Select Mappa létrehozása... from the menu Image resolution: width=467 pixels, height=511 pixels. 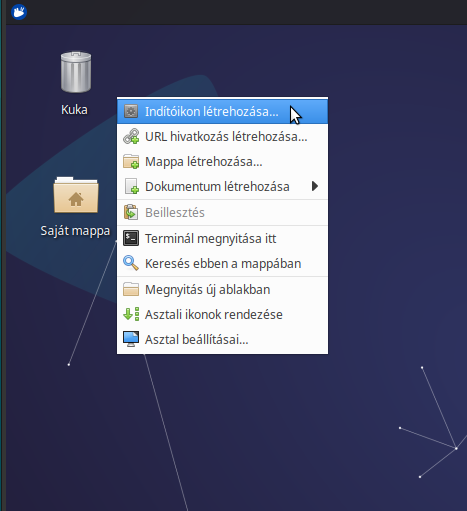222,161
